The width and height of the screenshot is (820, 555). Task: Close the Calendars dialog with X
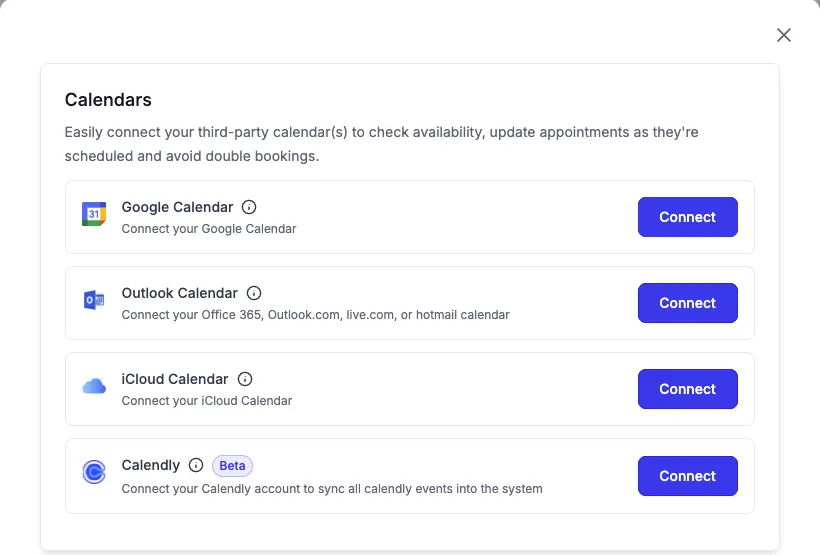click(784, 35)
